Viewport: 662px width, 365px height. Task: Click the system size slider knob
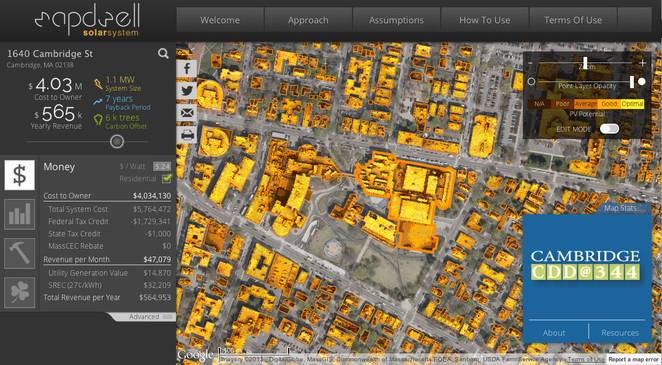click(x=117, y=142)
